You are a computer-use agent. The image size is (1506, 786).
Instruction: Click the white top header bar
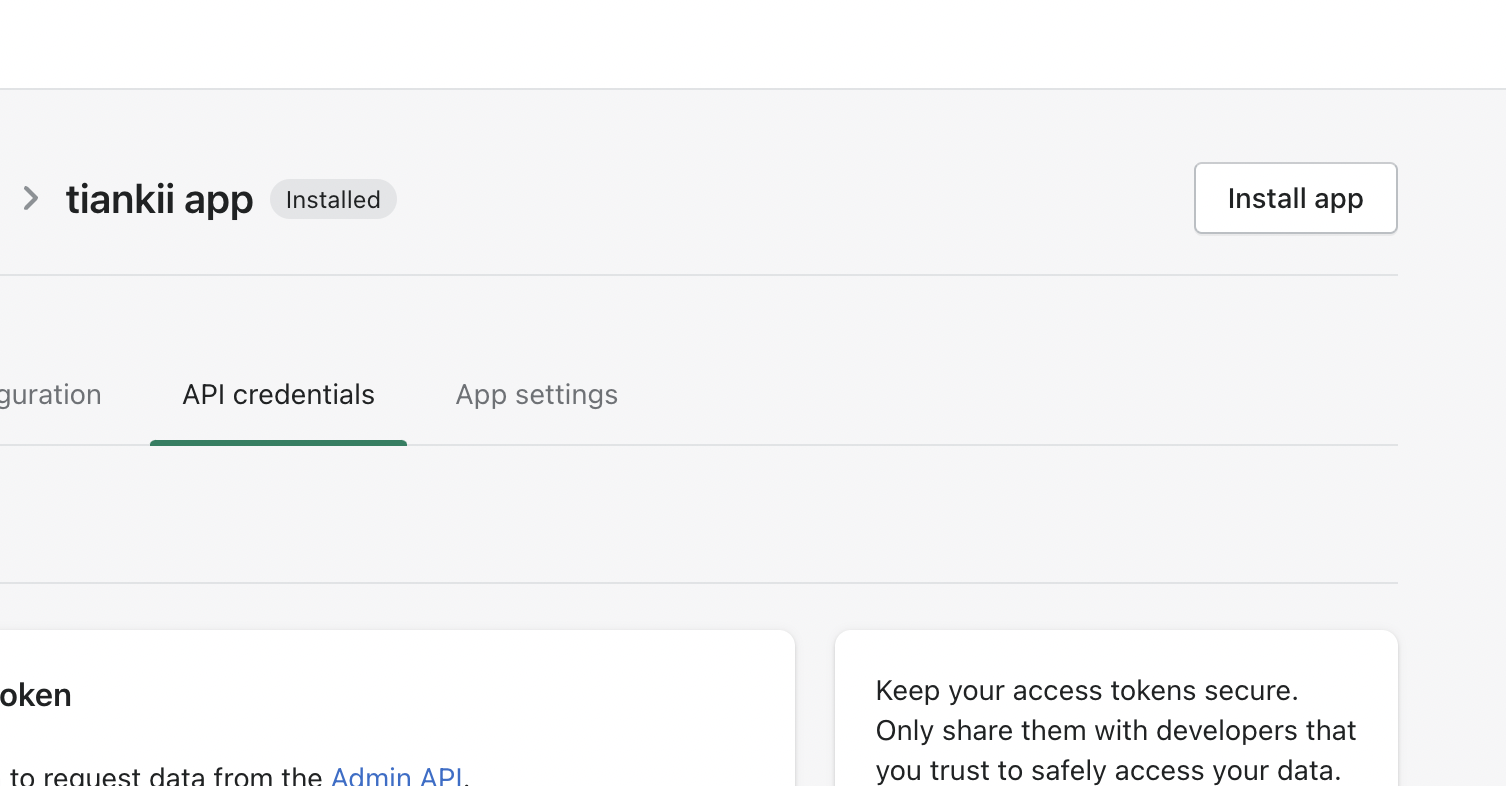click(753, 44)
